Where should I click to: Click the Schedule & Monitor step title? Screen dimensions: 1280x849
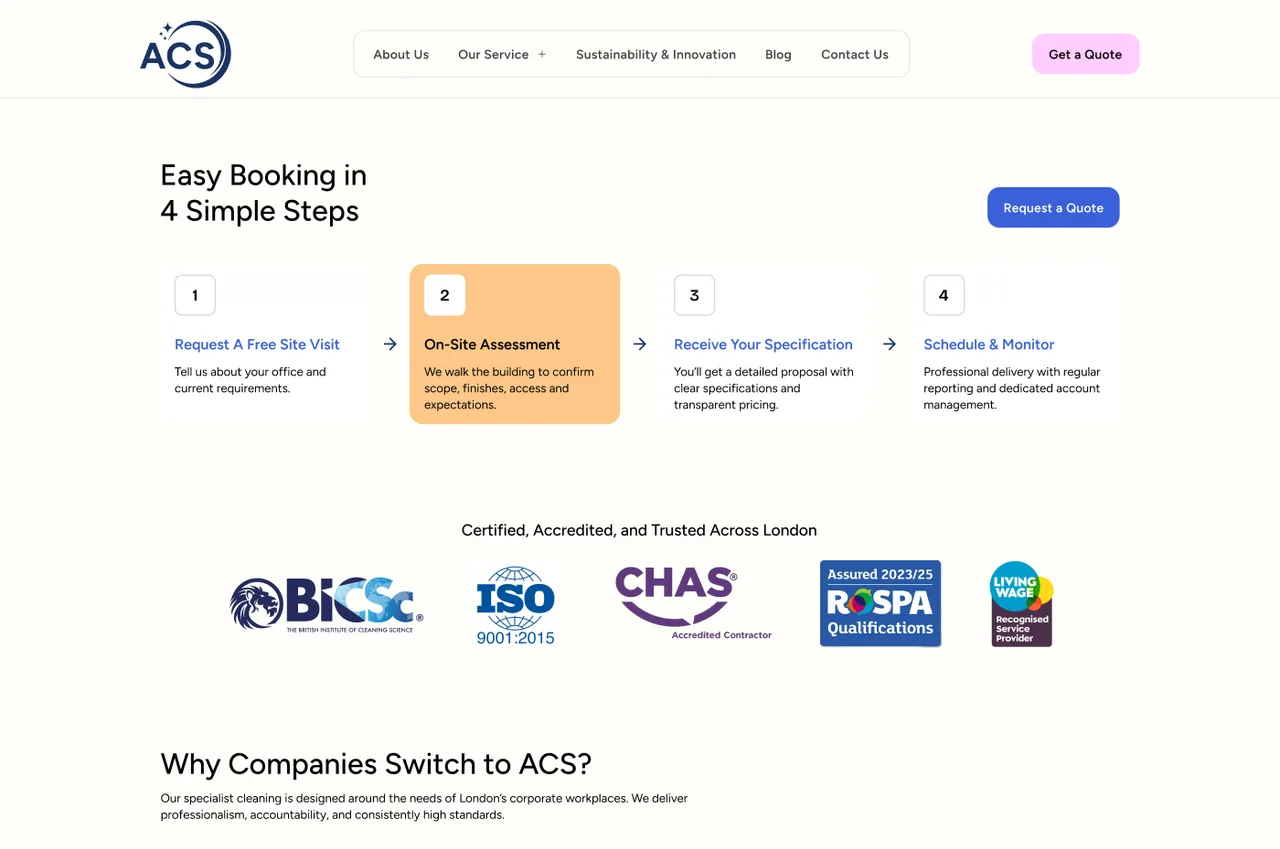point(989,344)
